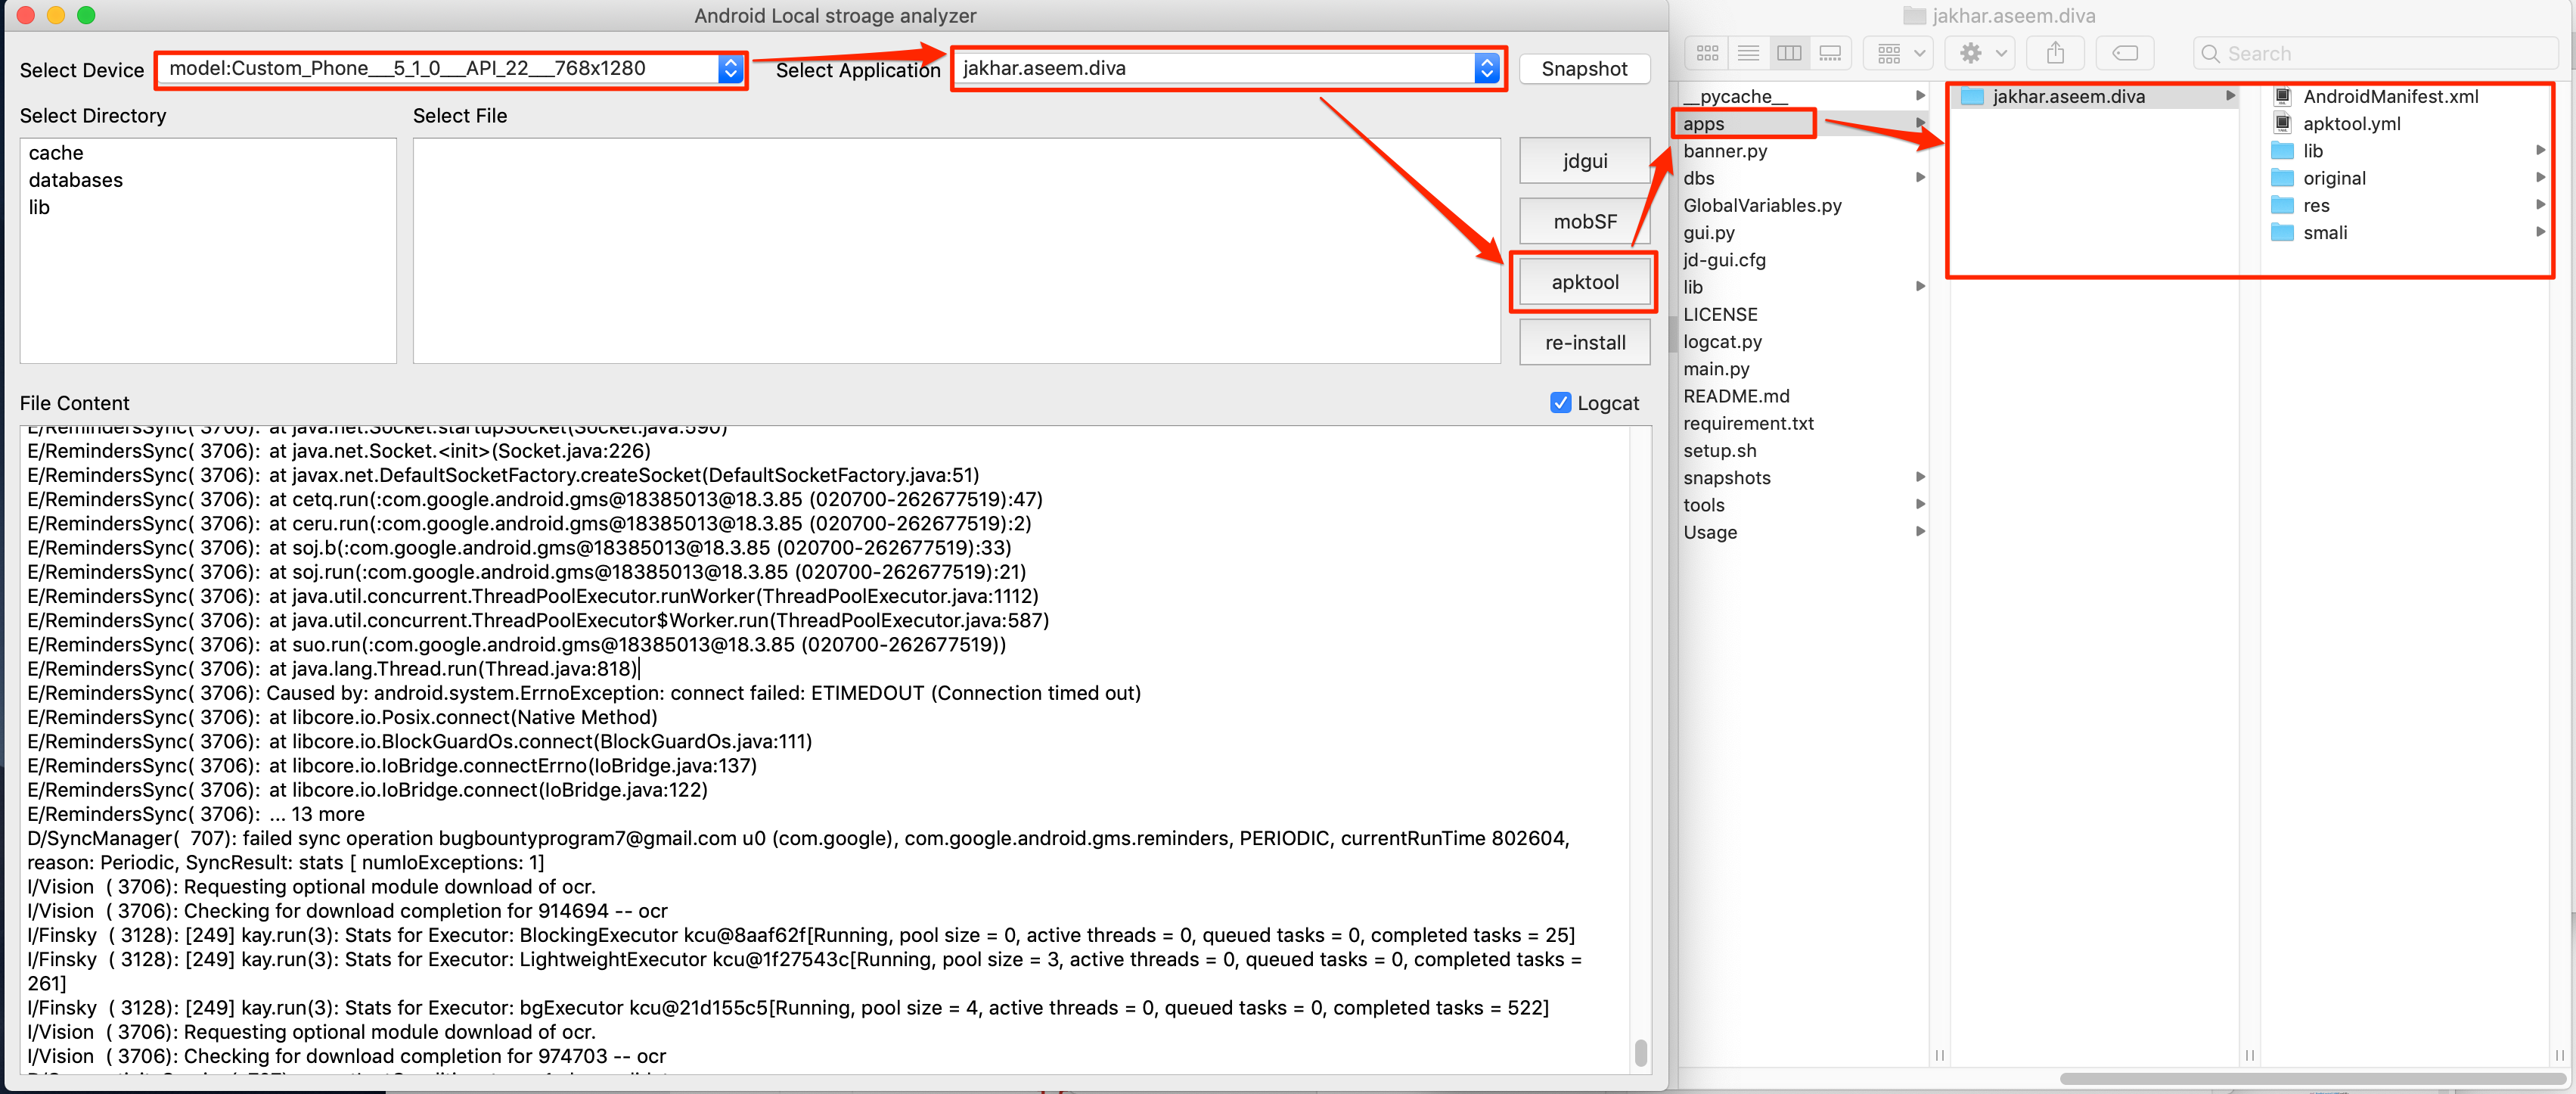Open the AndroidManifest.xml file icon
2576x1094 pixels.
coord(2283,97)
